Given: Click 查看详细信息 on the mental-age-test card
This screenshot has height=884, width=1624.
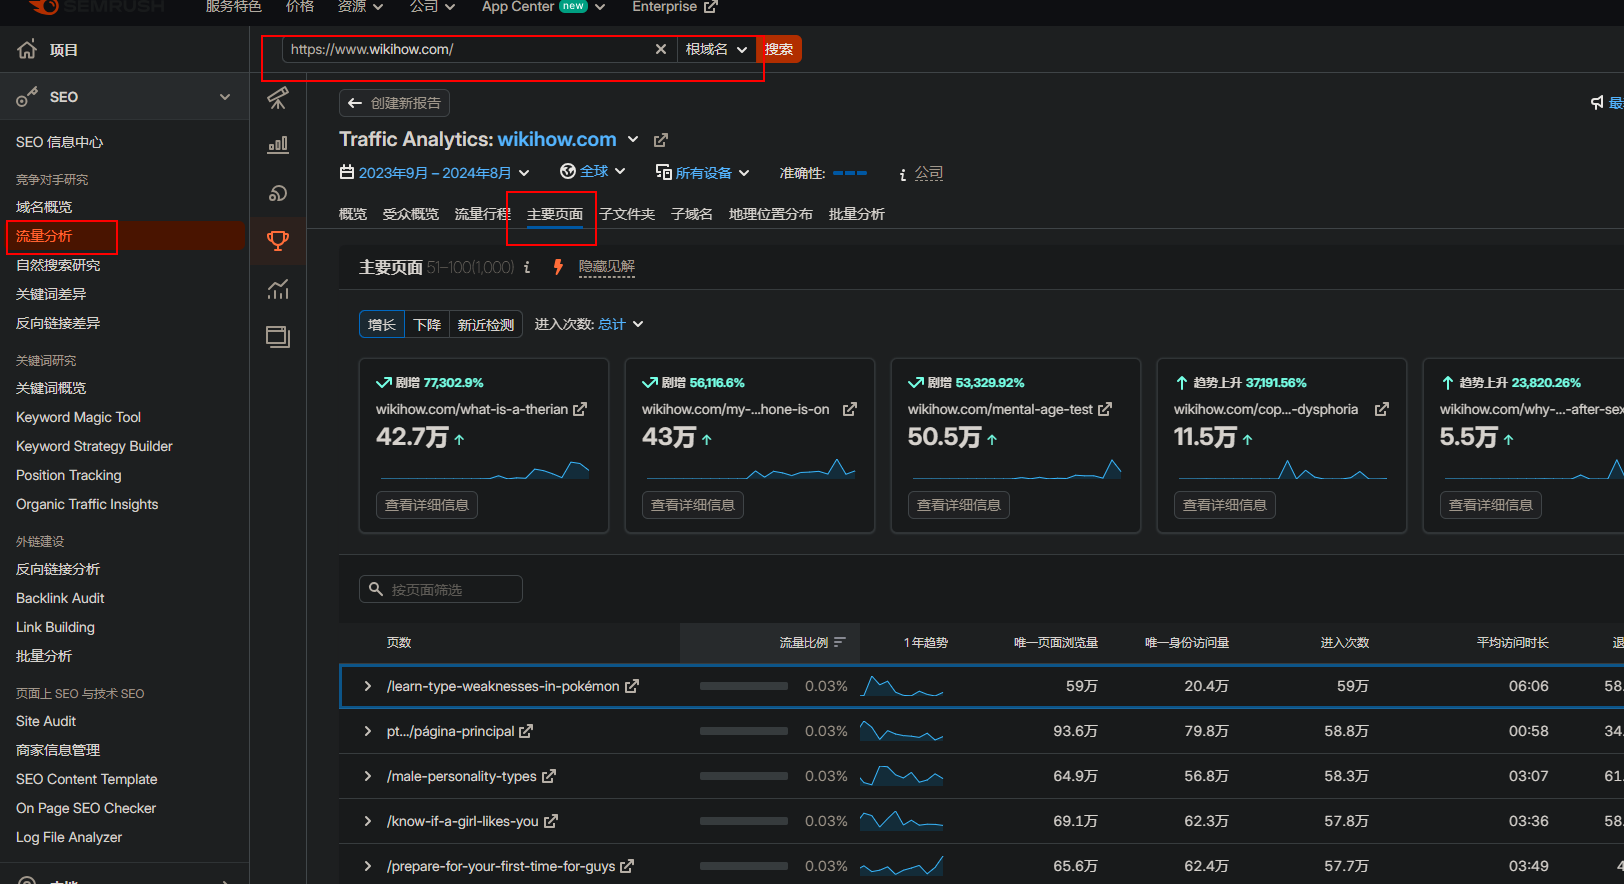Looking at the screenshot, I should (x=958, y=505).
